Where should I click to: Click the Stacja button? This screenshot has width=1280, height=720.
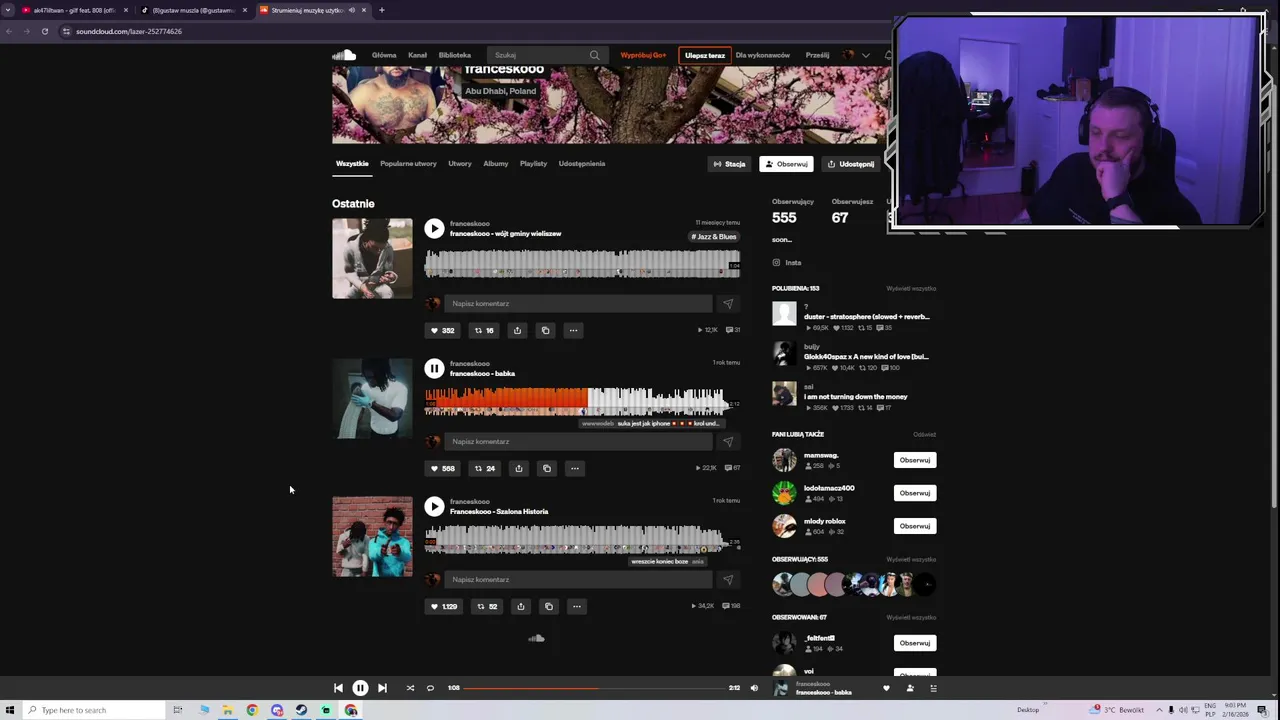[x=729, y=164]
